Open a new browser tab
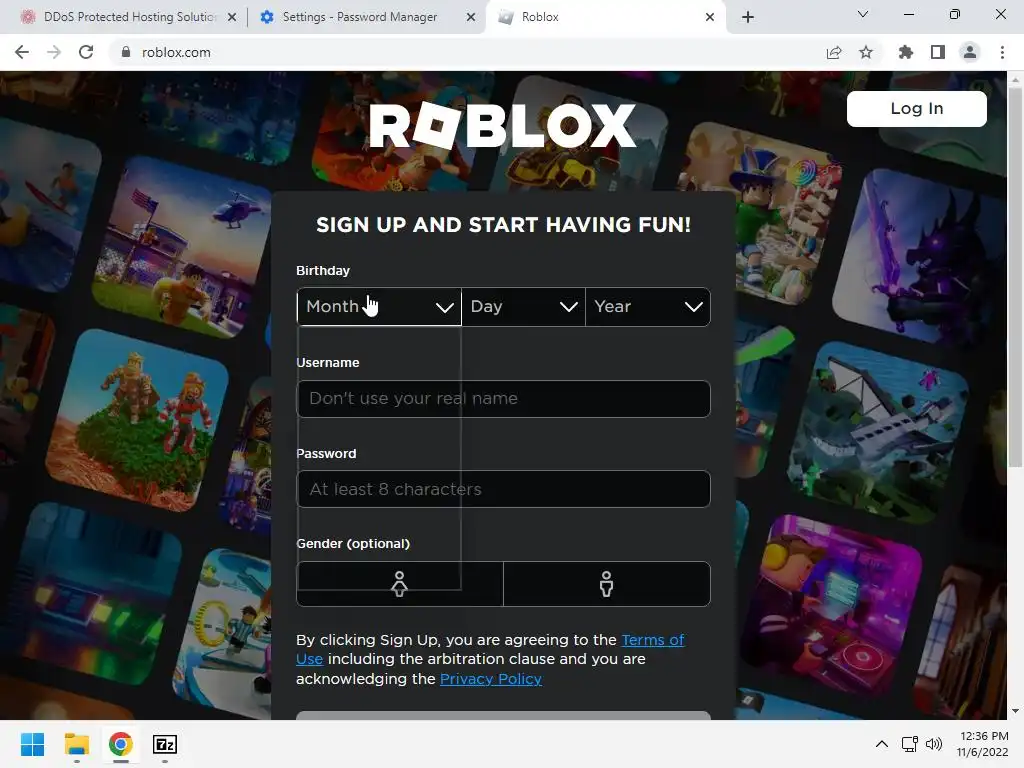 tap(748, 17)
